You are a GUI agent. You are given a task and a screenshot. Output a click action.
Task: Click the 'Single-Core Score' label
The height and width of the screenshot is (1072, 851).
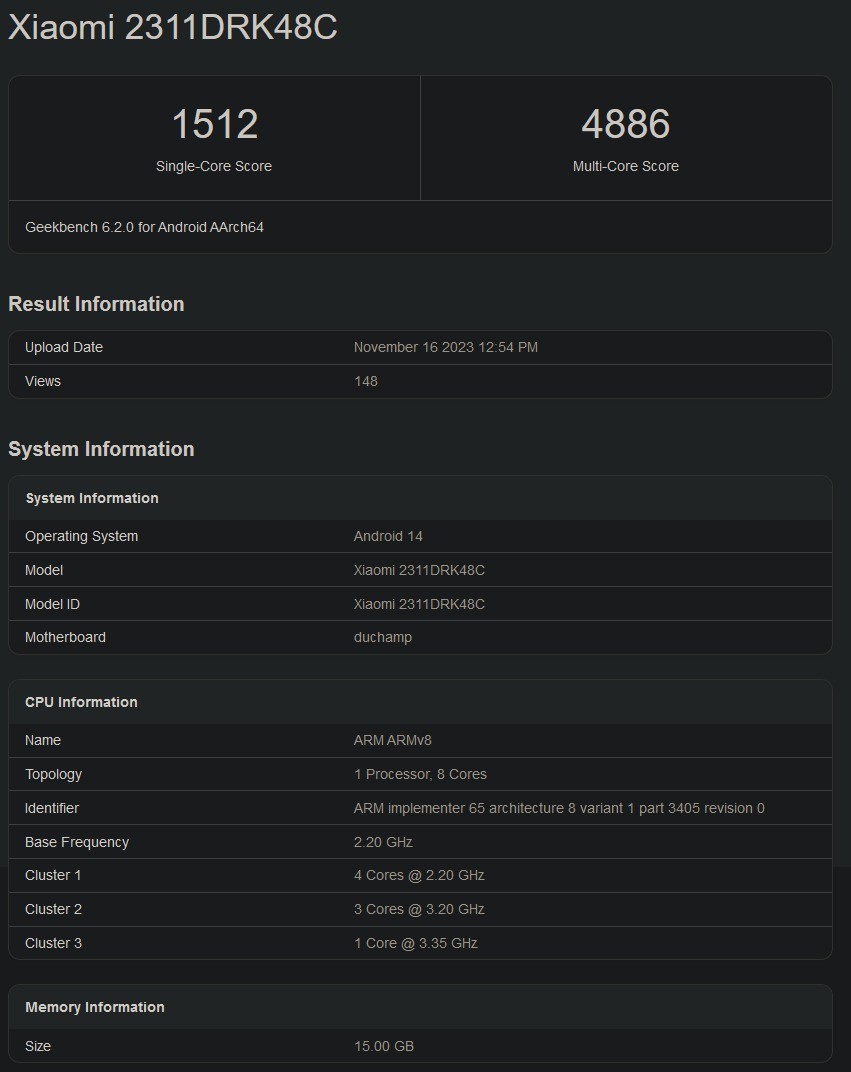click(214, 166)
